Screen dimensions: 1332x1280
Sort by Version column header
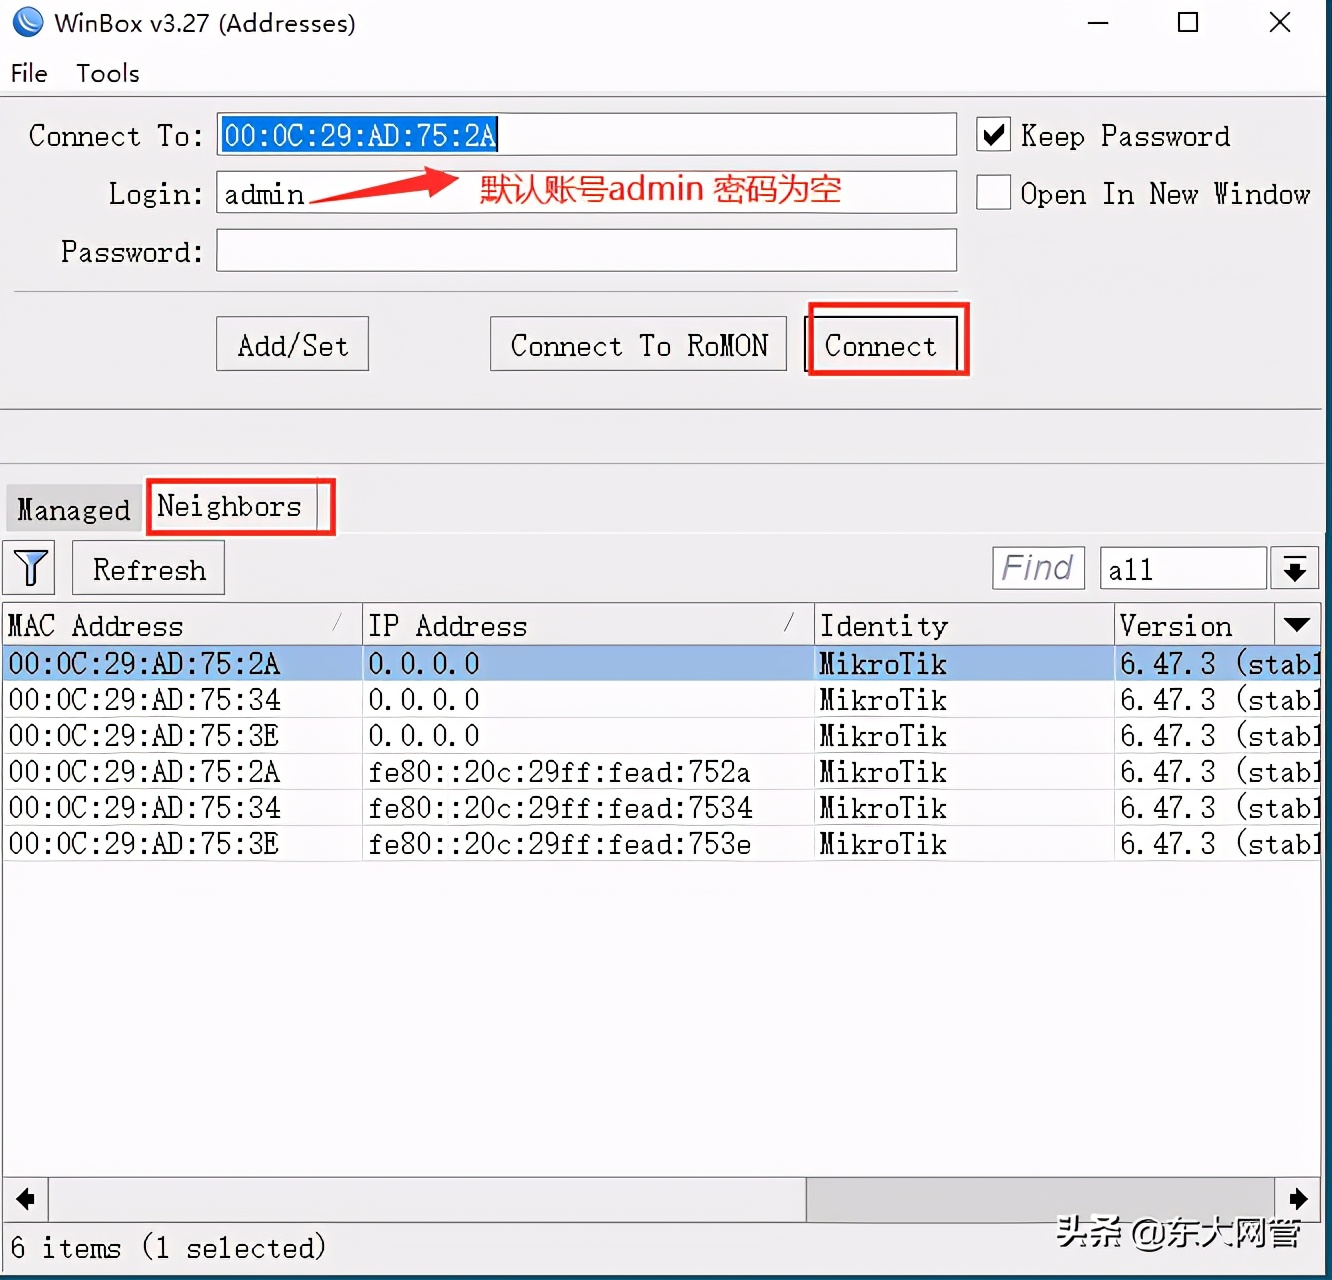coord(1194,625)
